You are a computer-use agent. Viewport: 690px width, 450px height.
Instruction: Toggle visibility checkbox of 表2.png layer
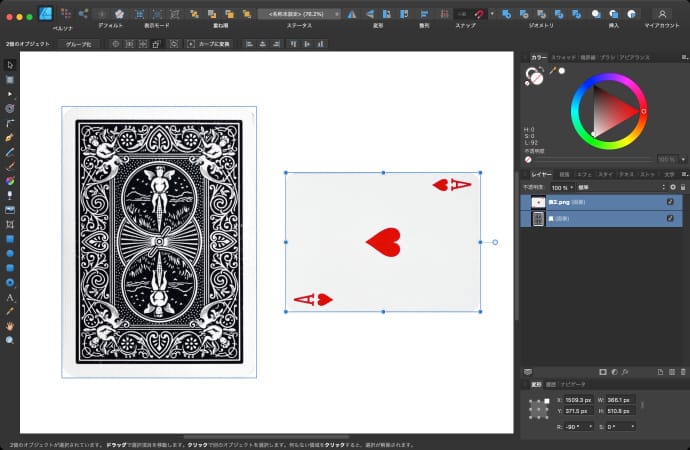[x=670, y=202]
